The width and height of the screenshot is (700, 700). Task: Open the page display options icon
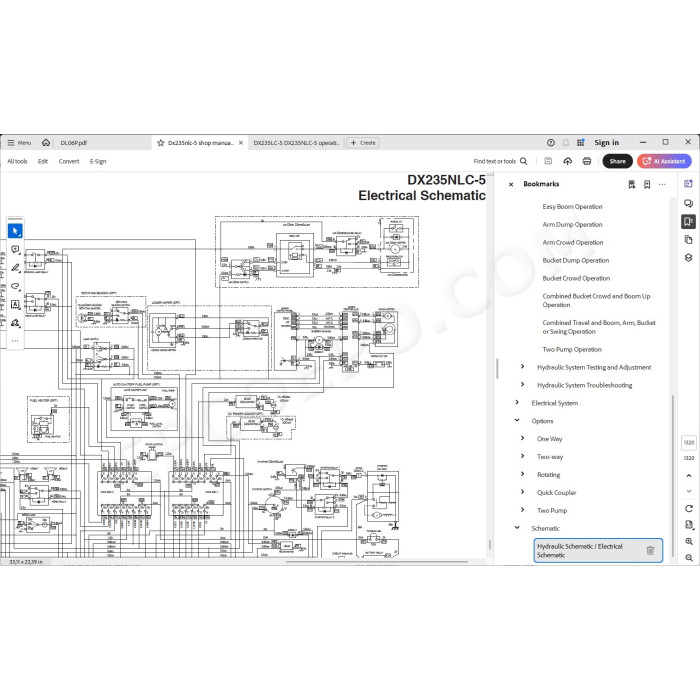(x=689, y=525)
